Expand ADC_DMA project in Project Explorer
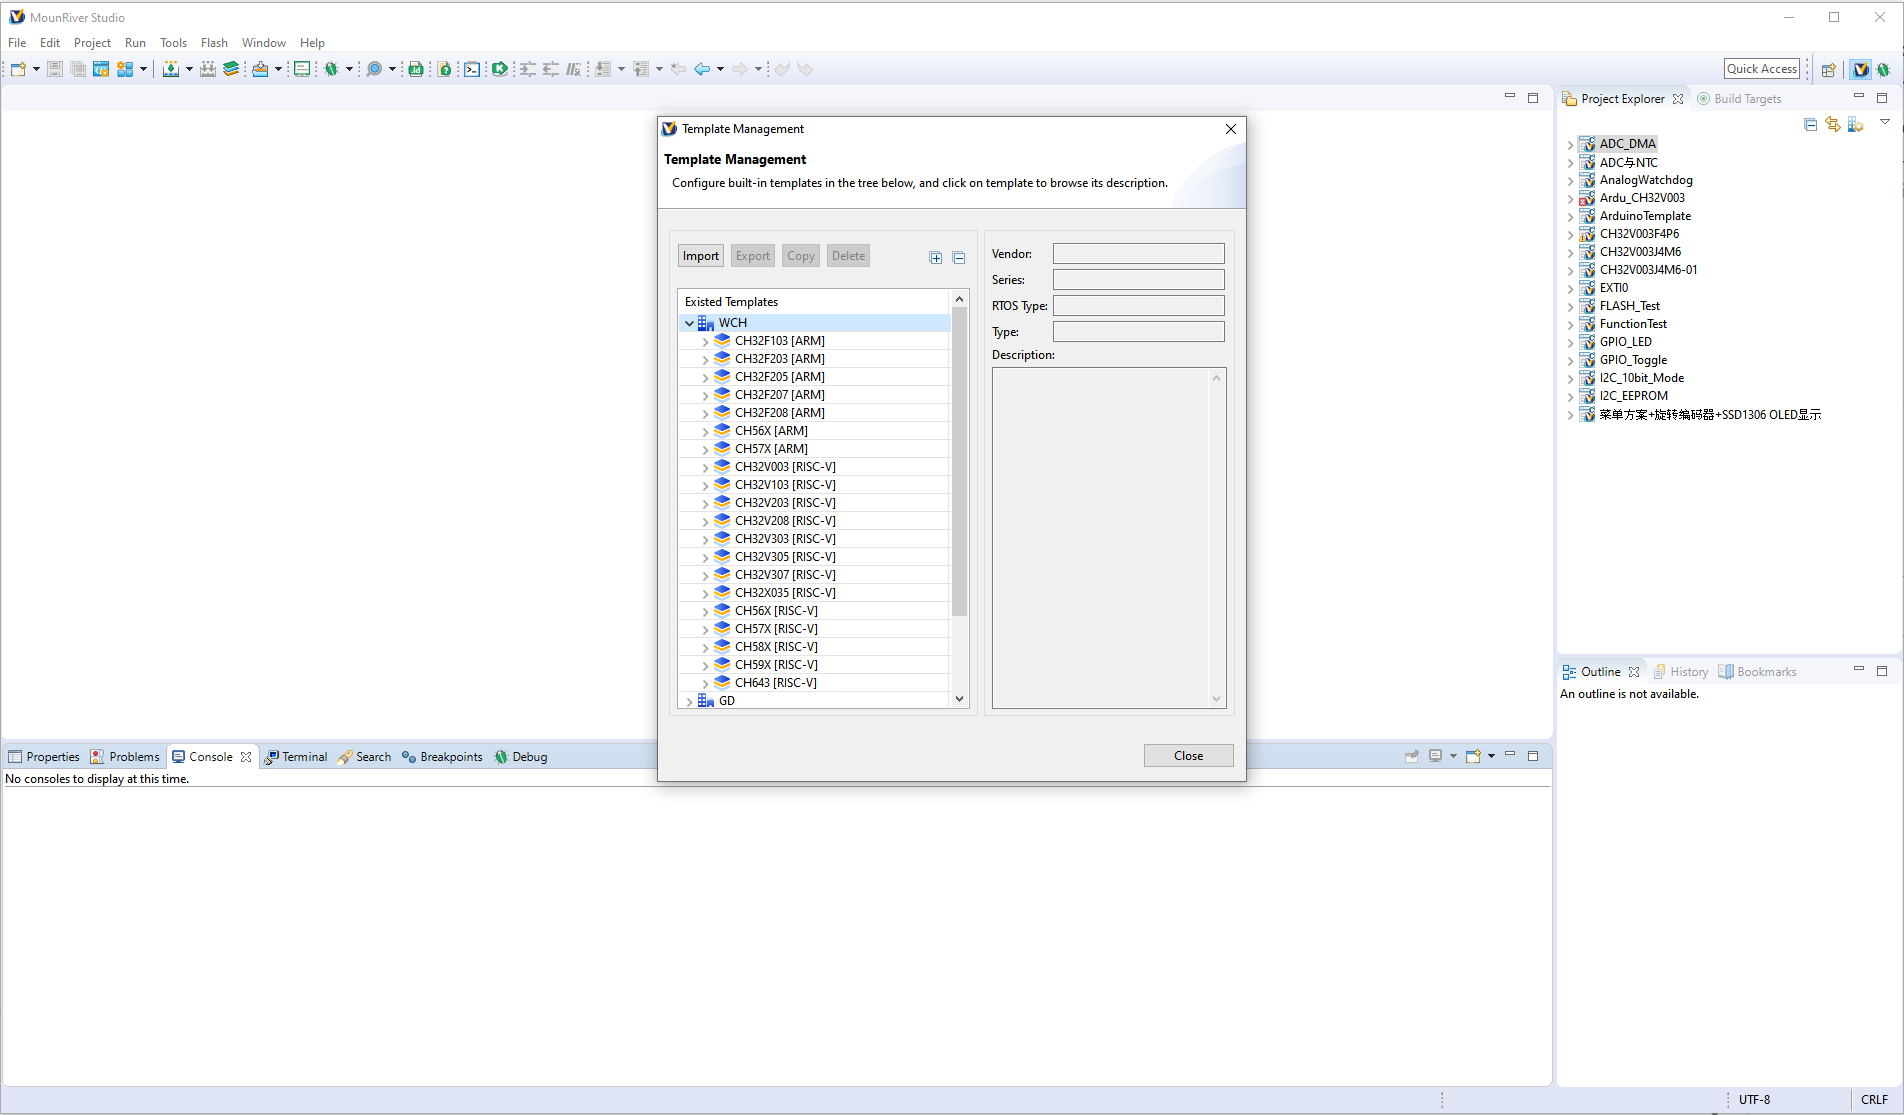The height and width of the screenshot is (1115, 1904). (1570, 144)
